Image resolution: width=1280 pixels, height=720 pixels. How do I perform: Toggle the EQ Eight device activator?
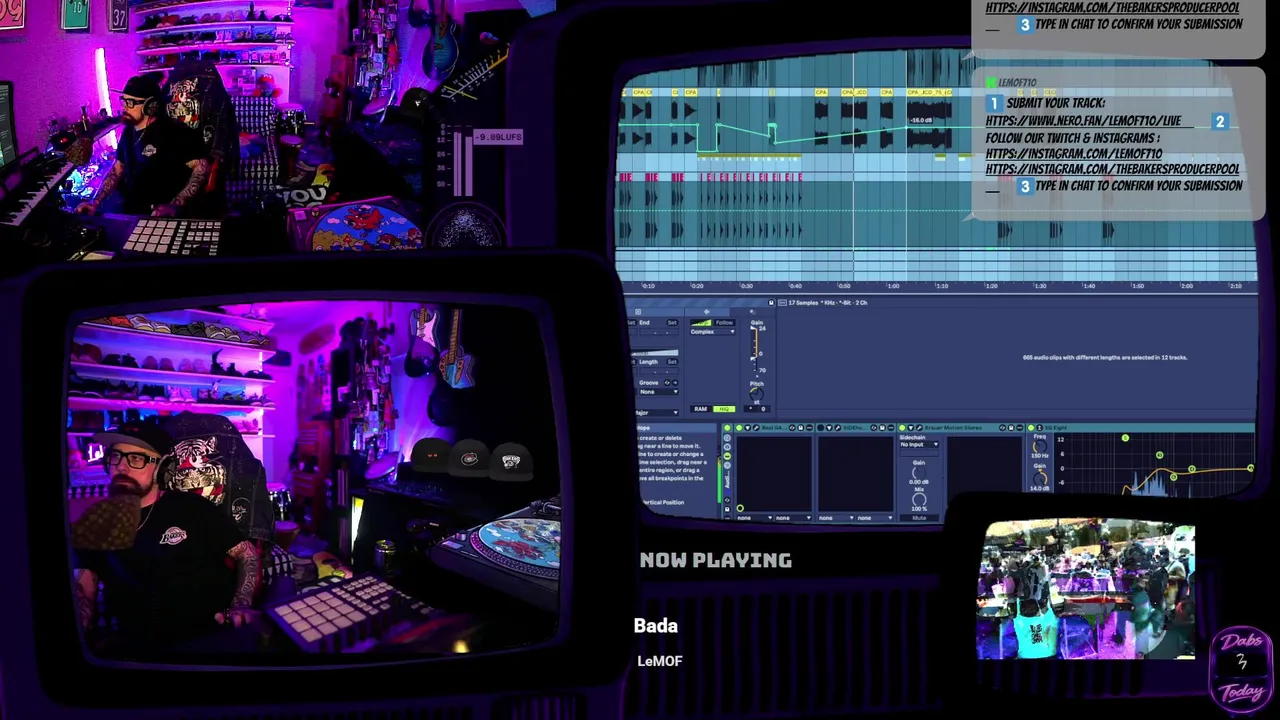point(1031,427)
